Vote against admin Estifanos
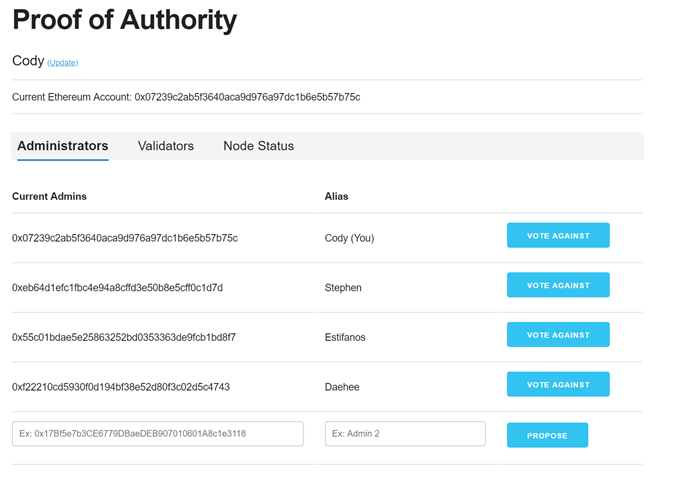 (x=558, y=335)
